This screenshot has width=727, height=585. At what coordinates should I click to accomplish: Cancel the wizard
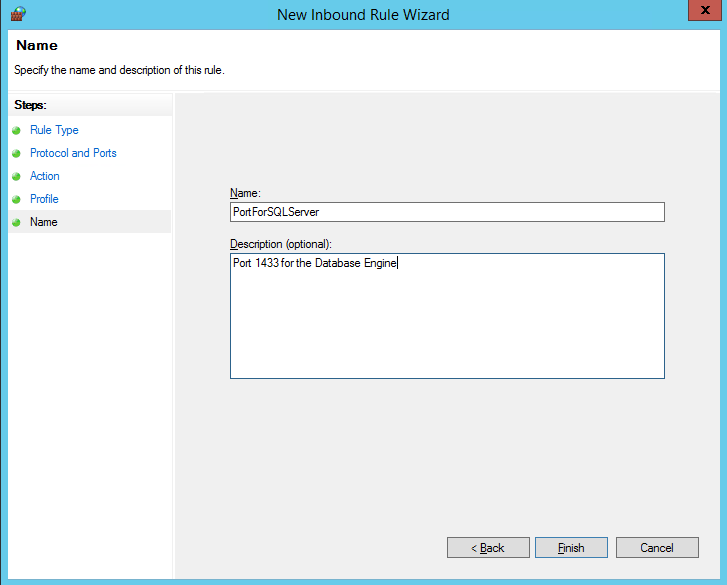click(657, 547)
